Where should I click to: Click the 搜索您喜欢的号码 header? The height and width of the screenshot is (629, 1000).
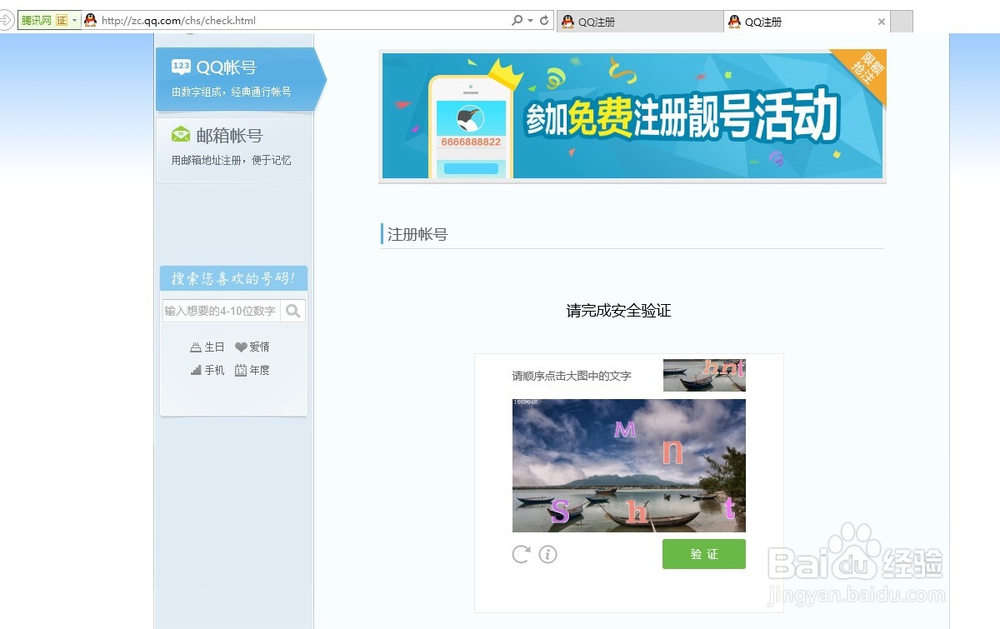(233, 279)
